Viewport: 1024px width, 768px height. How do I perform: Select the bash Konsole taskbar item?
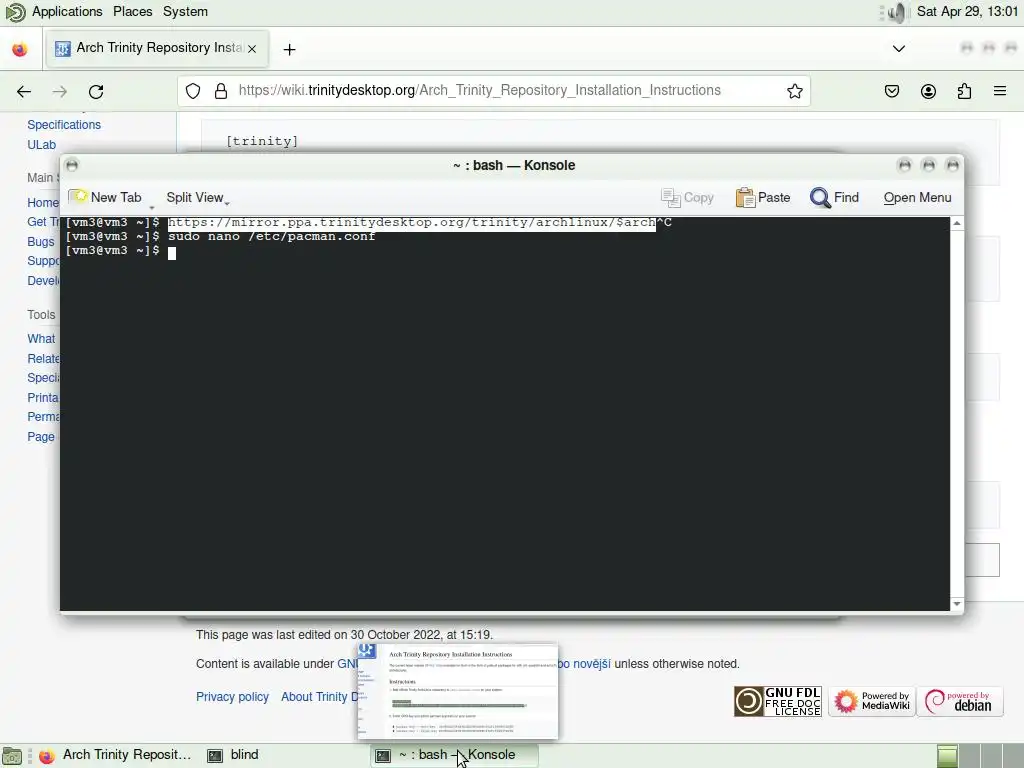(455, 755)
